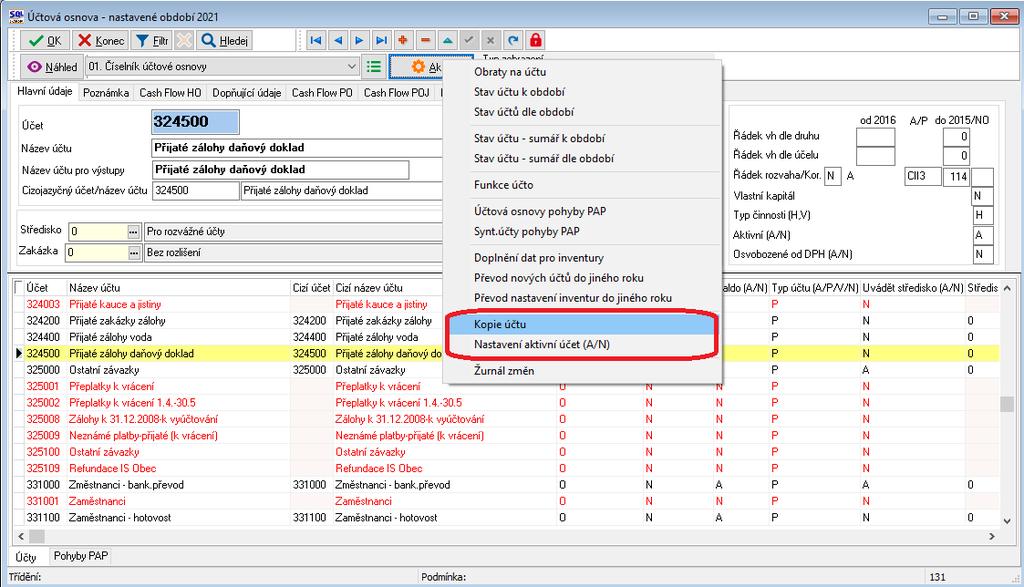Click Název účtu pro výstupy field
The height and width of the screenshot is (587, 1024).
pyautogui.click(x=280, y=170)
